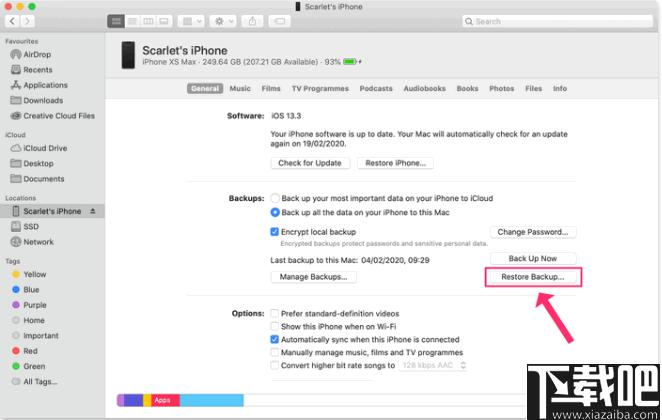
Task: Switch to the General tab
Action: tap(205, 89)
